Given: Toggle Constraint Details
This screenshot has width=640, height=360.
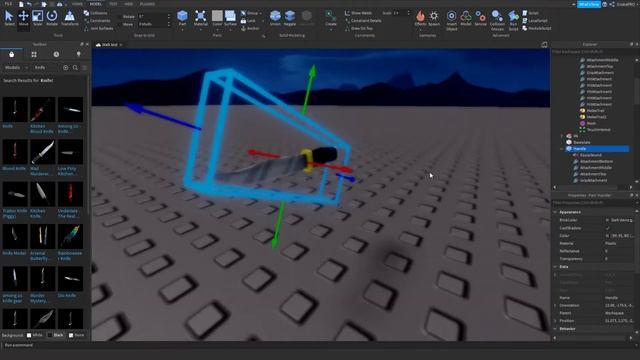Looking at the screenshot, I should point(363,21).
